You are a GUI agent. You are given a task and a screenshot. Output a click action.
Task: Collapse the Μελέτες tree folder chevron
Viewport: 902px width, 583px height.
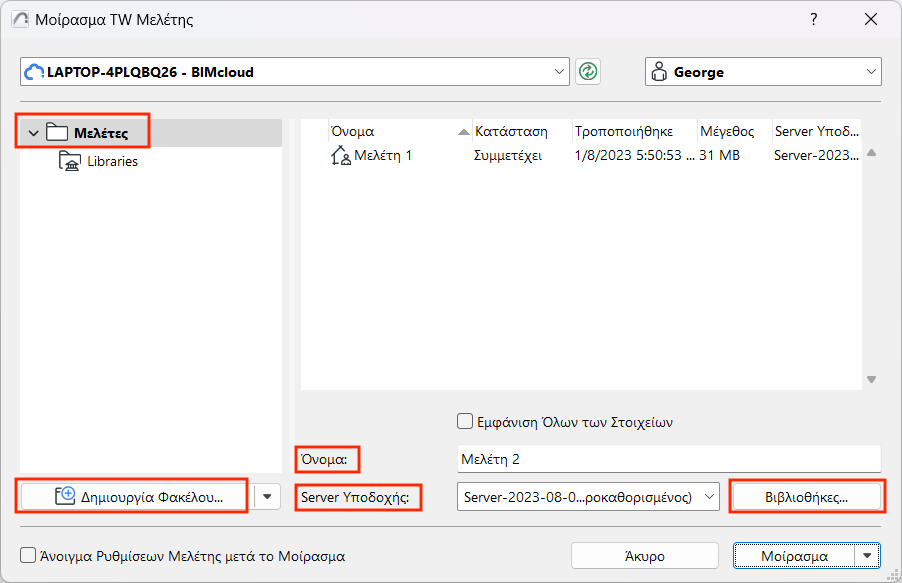[33, 133]
